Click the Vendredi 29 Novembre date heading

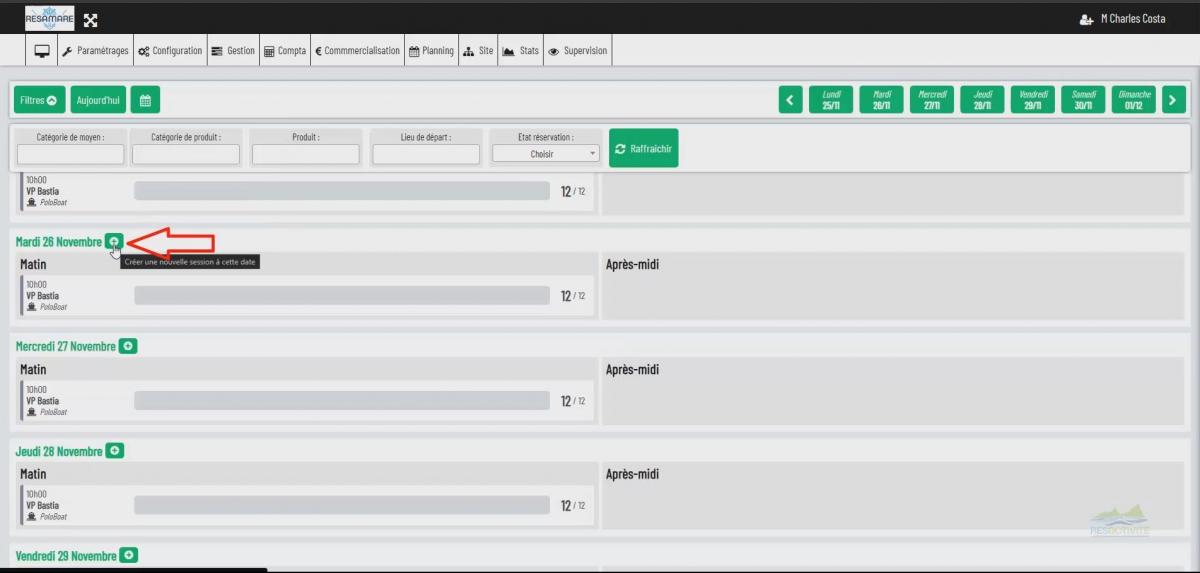[x=66, y=555]
